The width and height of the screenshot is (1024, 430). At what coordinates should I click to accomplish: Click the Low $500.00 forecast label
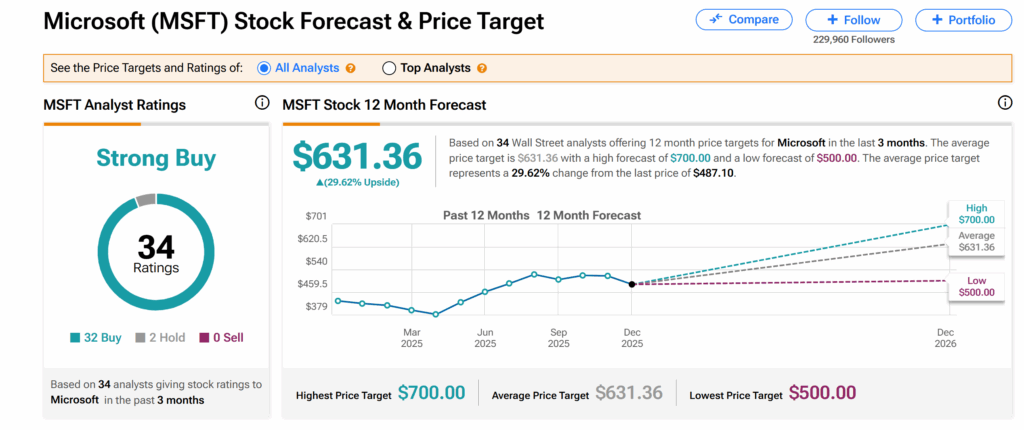975,286
